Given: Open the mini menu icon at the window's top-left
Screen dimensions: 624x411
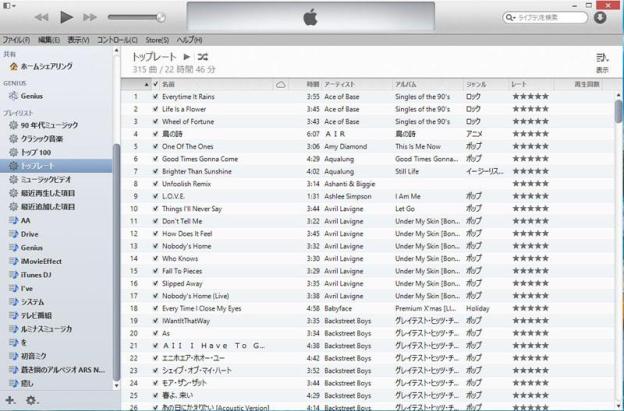Looking at the screenshot, I should [x=9, y=6].
